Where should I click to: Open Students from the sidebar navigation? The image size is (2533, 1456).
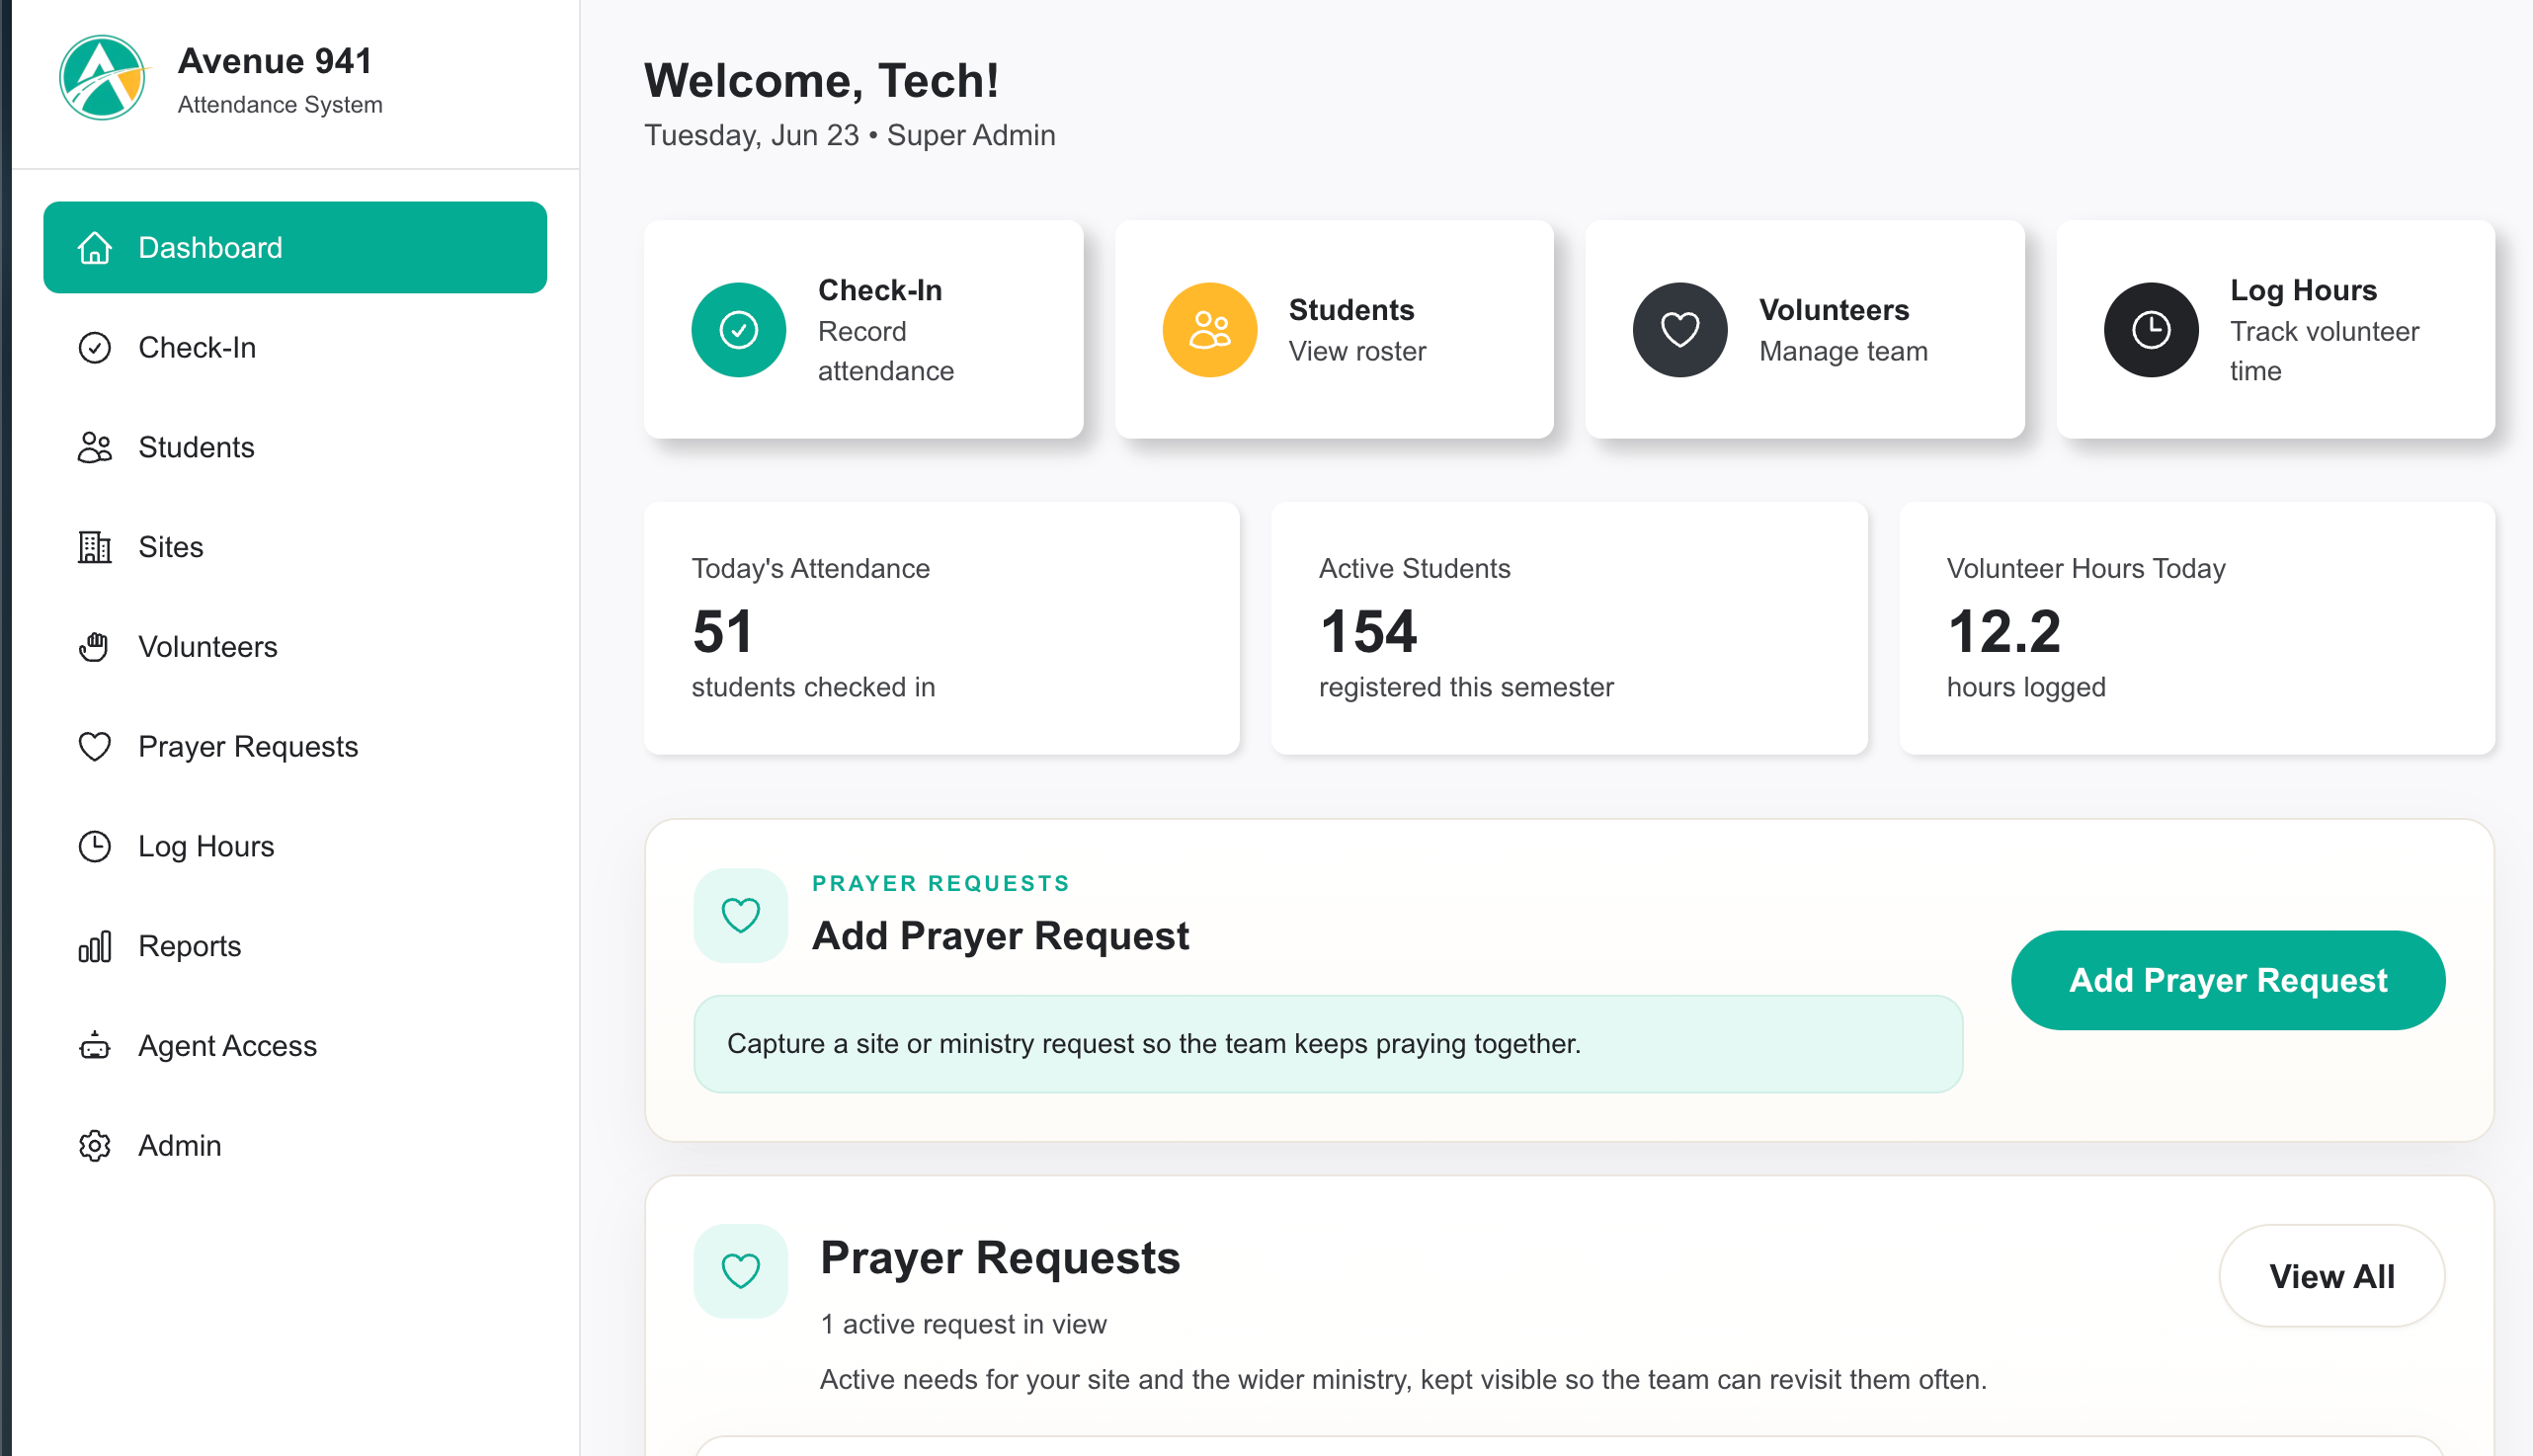pyautogui.click(x=295, y=447)
